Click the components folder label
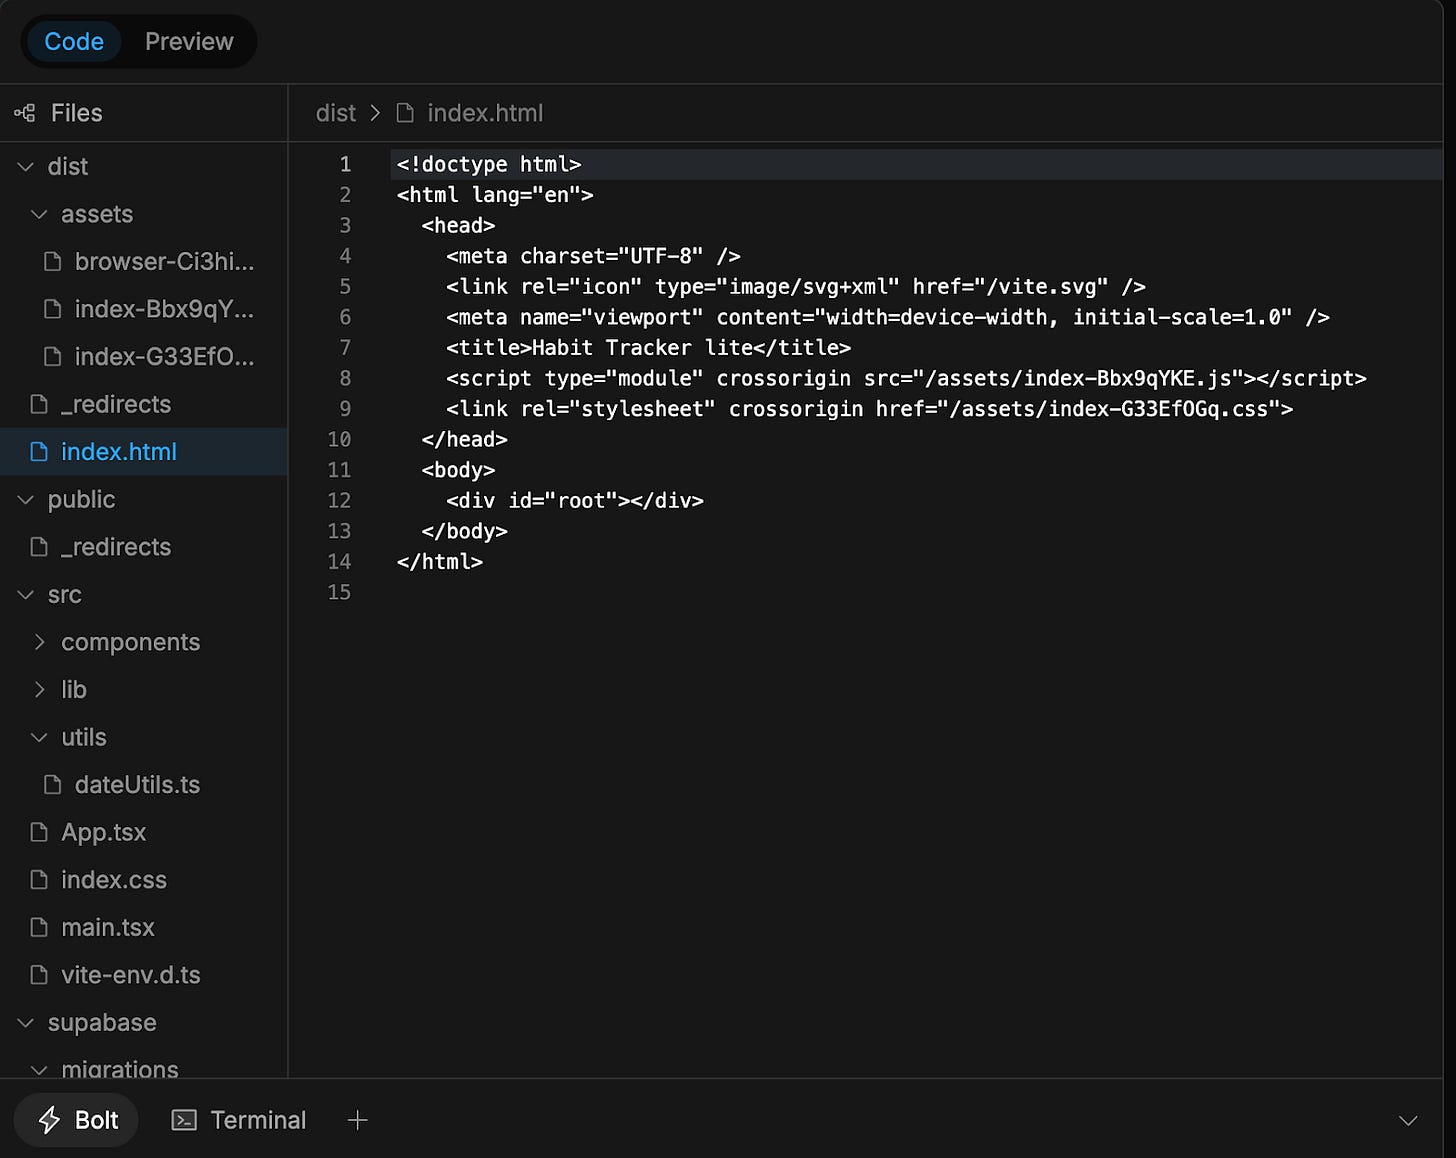This screenshot has width=1456, height=1158. tap(131, 642)
